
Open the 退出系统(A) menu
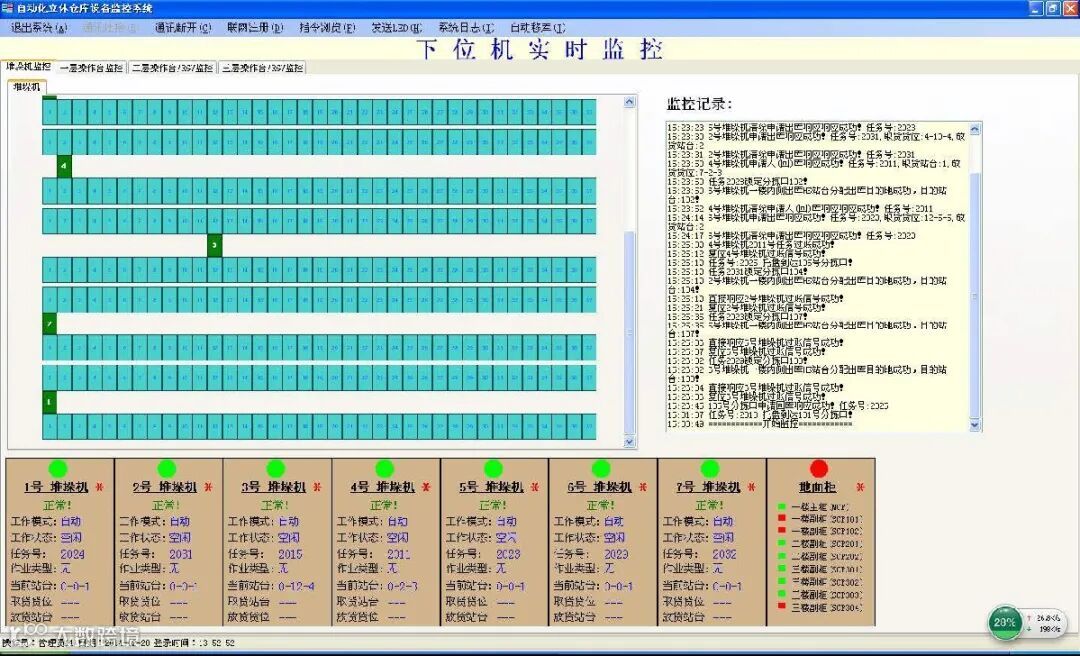(x=39, y=28)
